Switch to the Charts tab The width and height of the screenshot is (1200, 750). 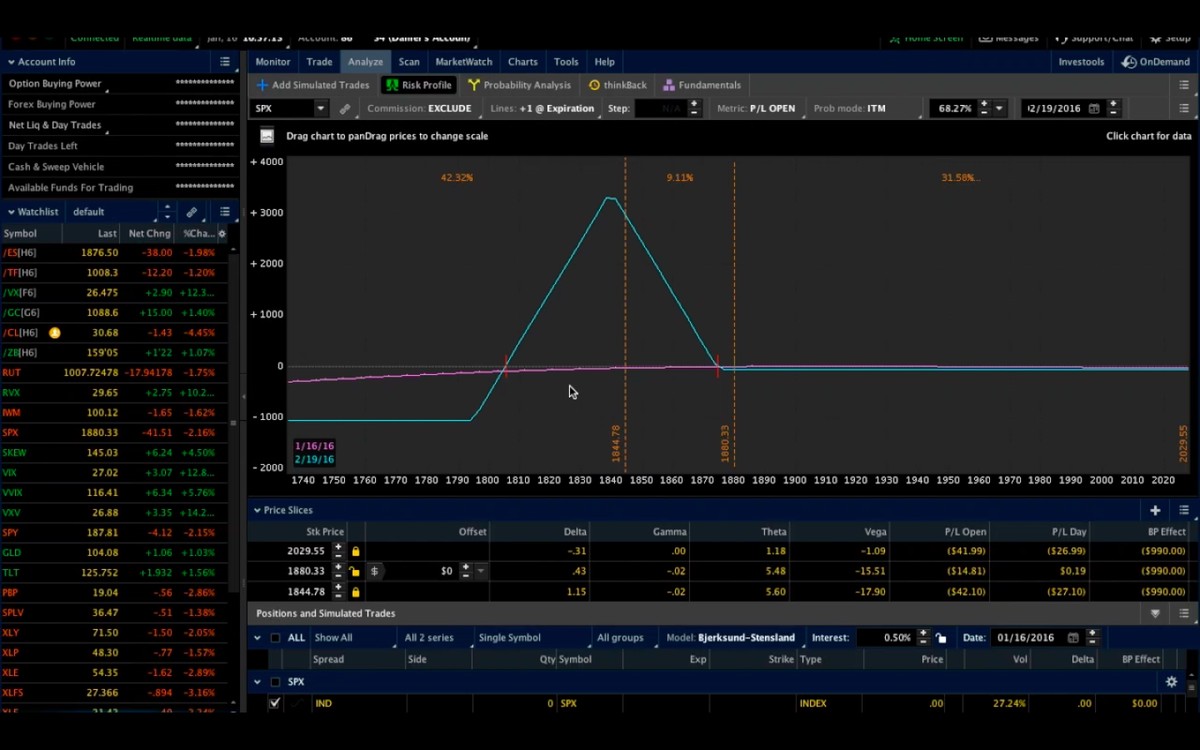522,62
